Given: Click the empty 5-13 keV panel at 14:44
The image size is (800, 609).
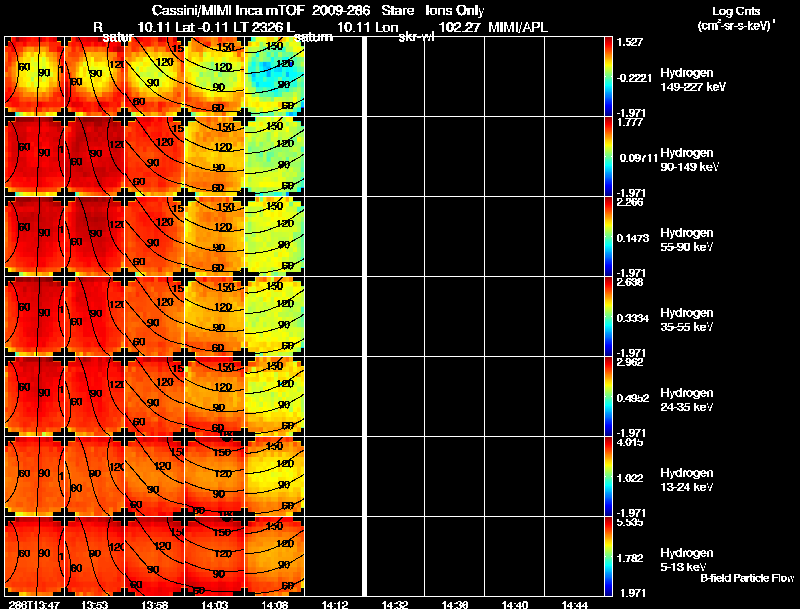Looking at the screenshot, I should 574,556.
